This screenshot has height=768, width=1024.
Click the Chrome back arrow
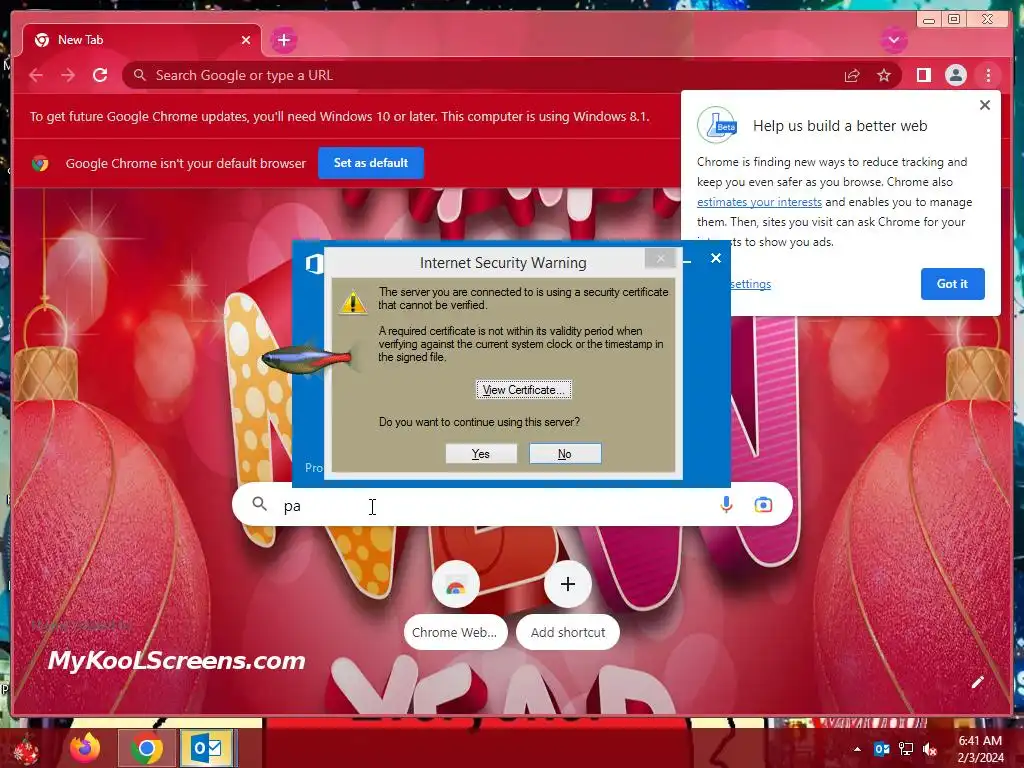click(x=36, y=75)
